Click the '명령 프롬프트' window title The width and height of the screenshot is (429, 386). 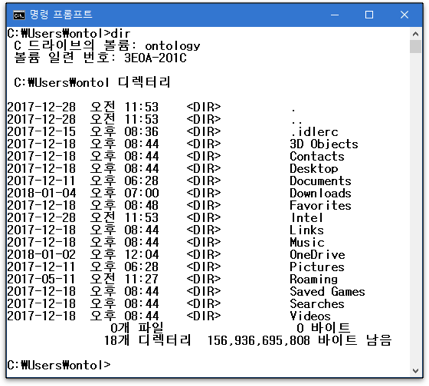[61, 15]
